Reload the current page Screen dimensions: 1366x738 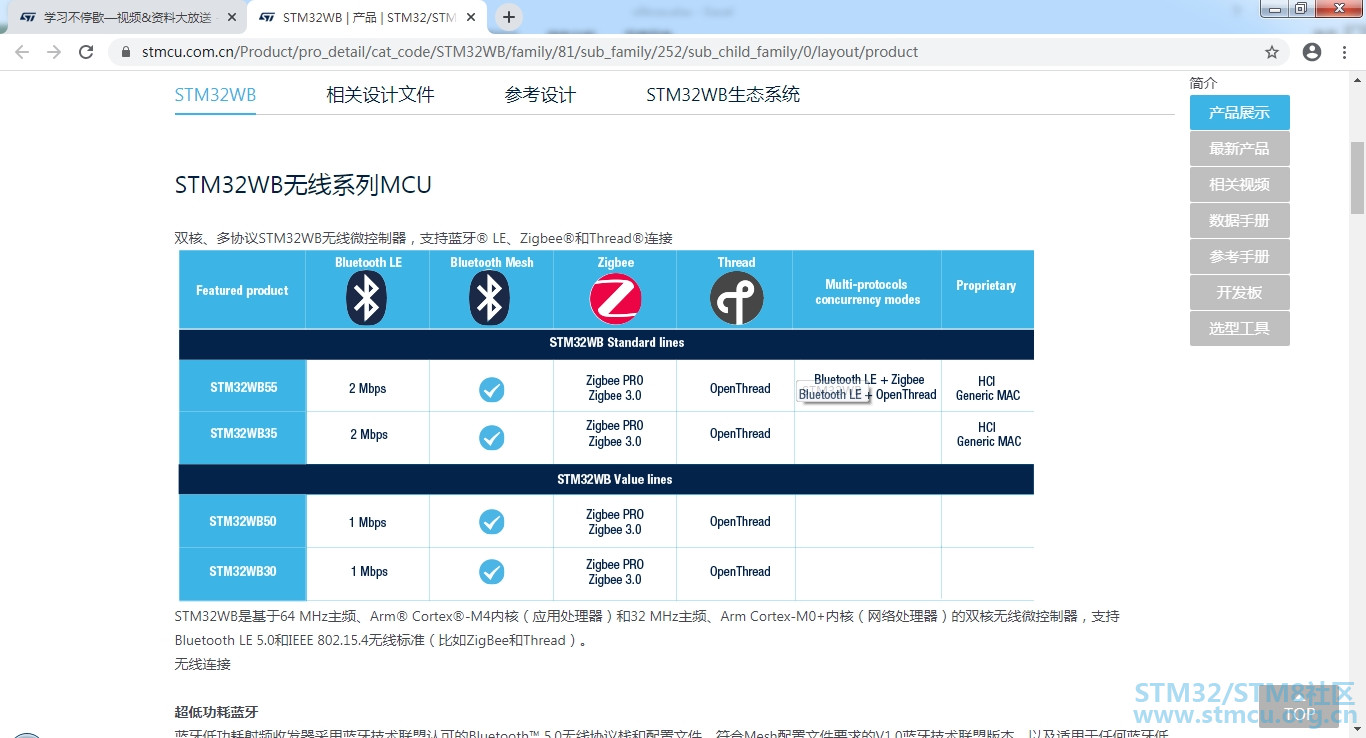pyautogui.click(x=86, y=52)
